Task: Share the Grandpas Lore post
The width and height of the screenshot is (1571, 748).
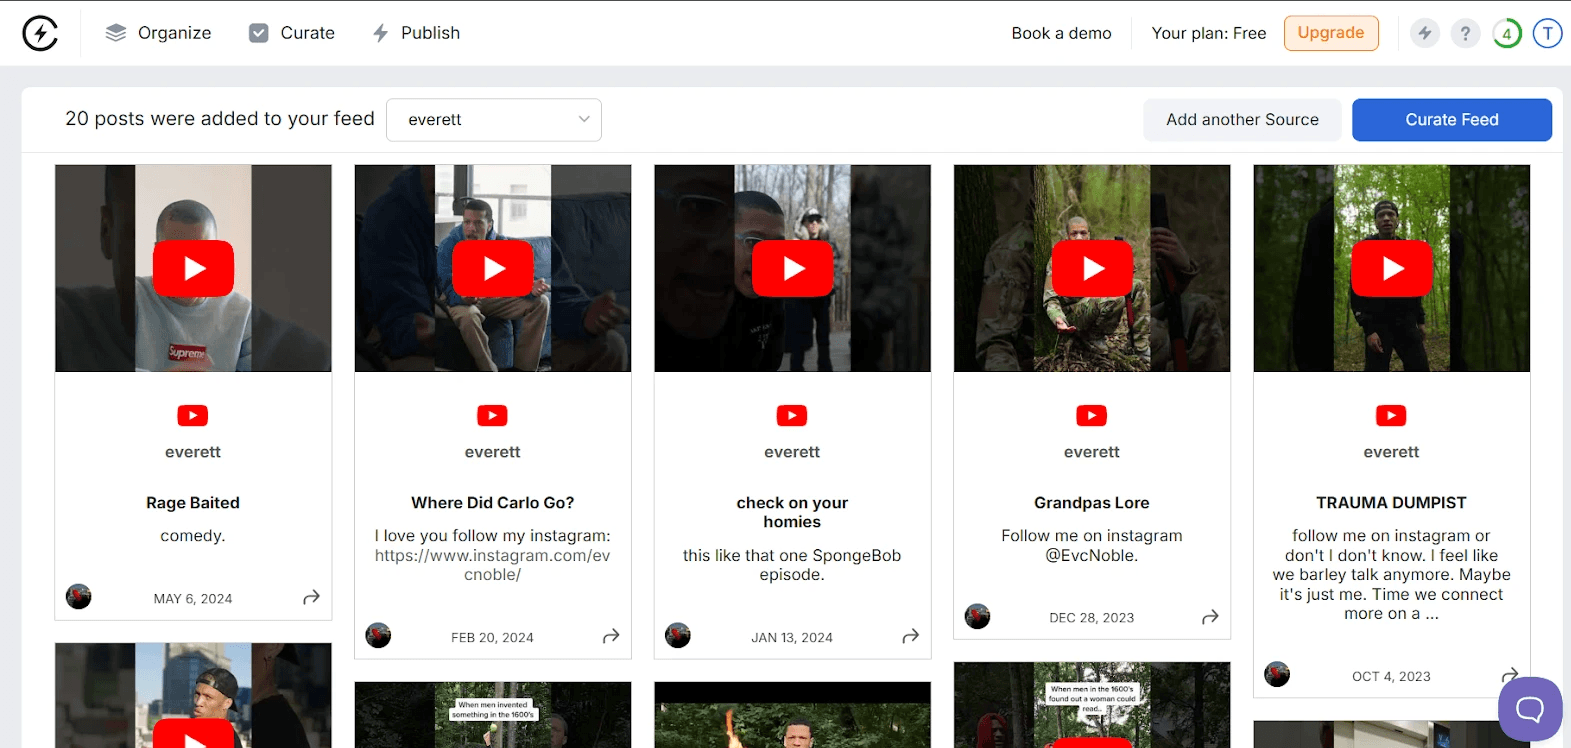Action: (x=1210, y=617)
